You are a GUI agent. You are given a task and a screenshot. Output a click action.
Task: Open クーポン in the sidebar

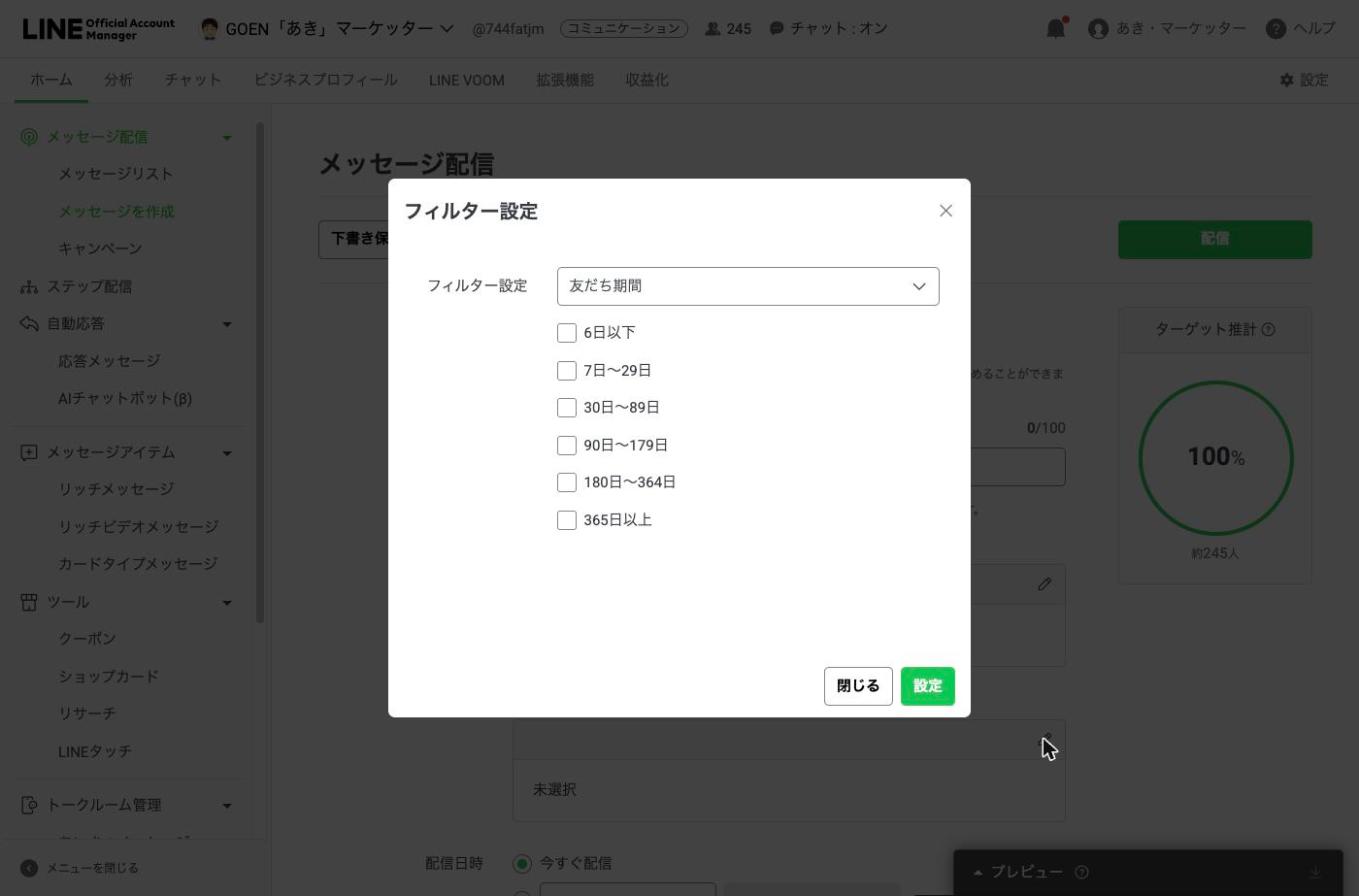point(87,639)
